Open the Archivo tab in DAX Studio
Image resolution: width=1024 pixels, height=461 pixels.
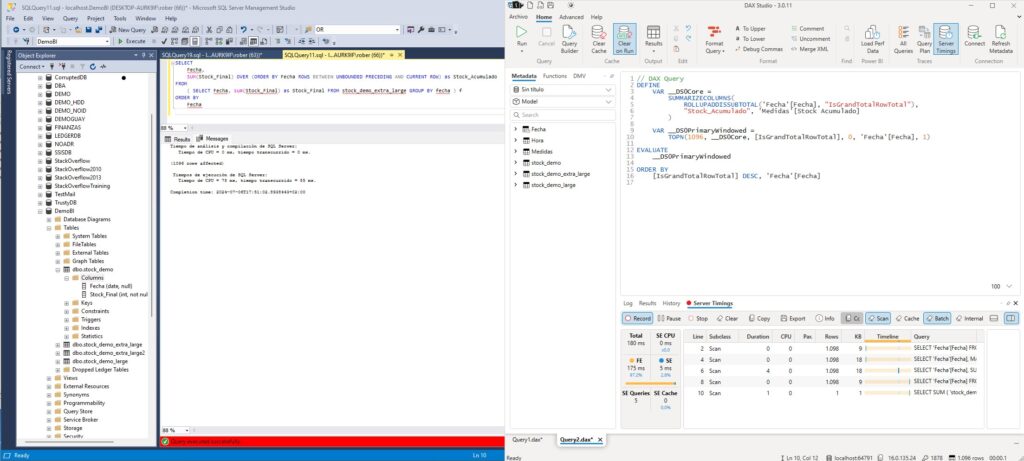[x=518, y=17]
